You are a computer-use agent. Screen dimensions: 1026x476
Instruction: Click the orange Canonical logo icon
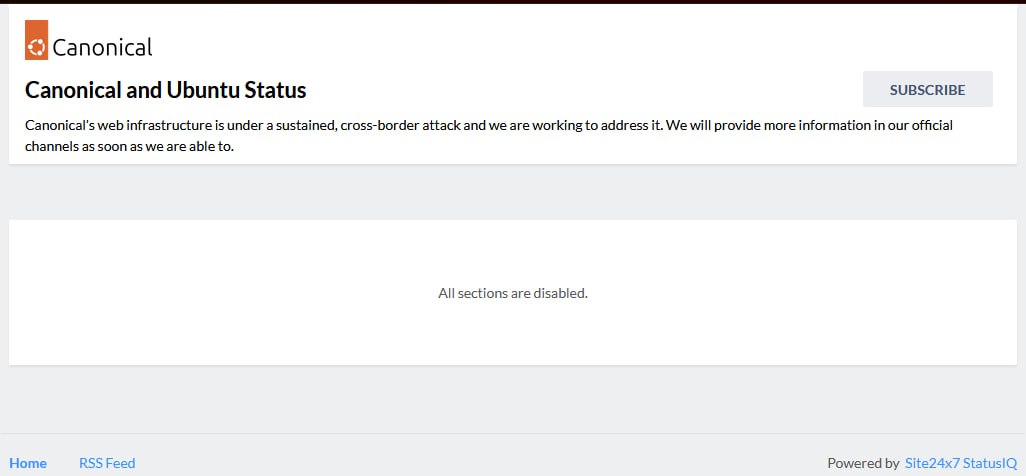click(x=37, y=40)
